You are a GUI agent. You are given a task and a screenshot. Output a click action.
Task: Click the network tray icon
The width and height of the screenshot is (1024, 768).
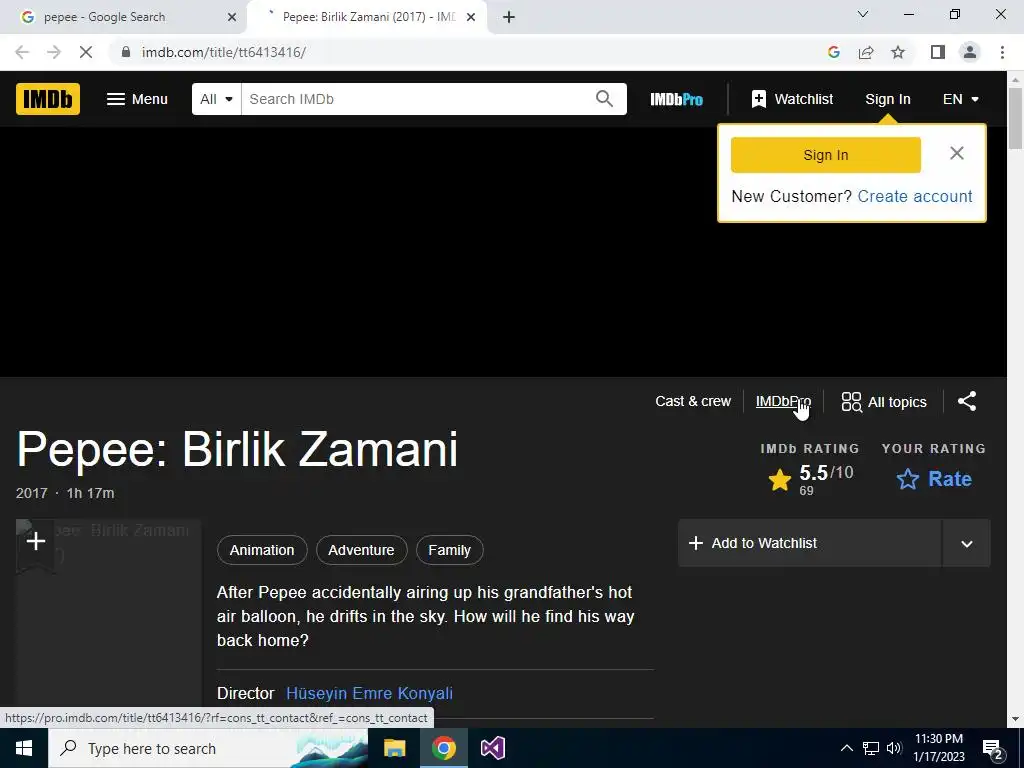click(871, 748)
